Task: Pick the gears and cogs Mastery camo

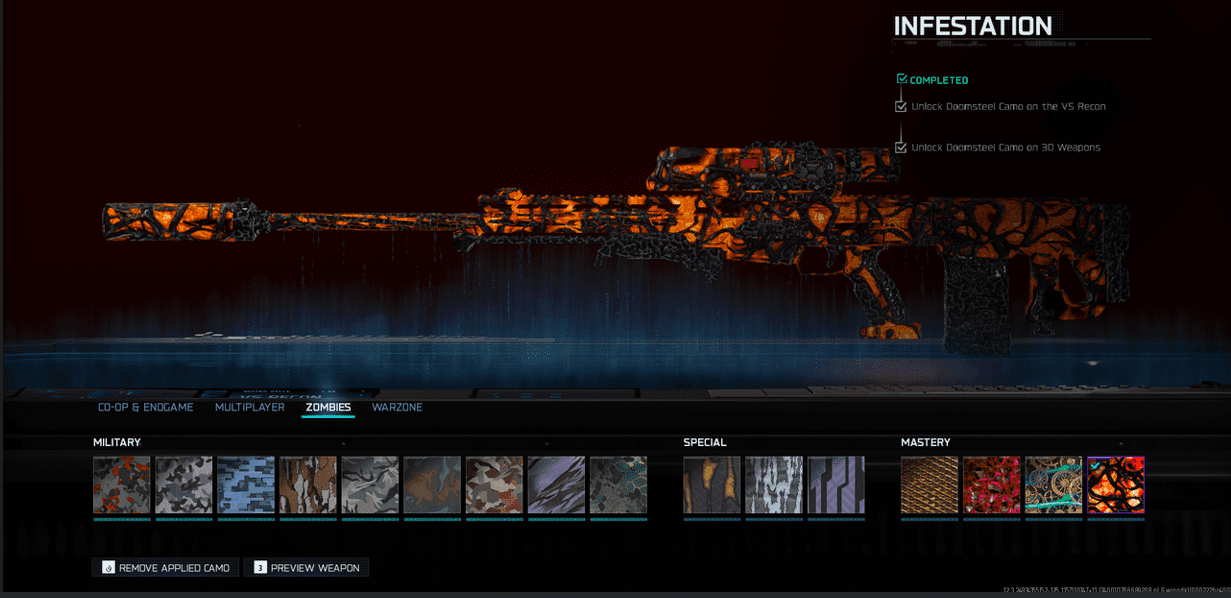Action: point(1054,485)
